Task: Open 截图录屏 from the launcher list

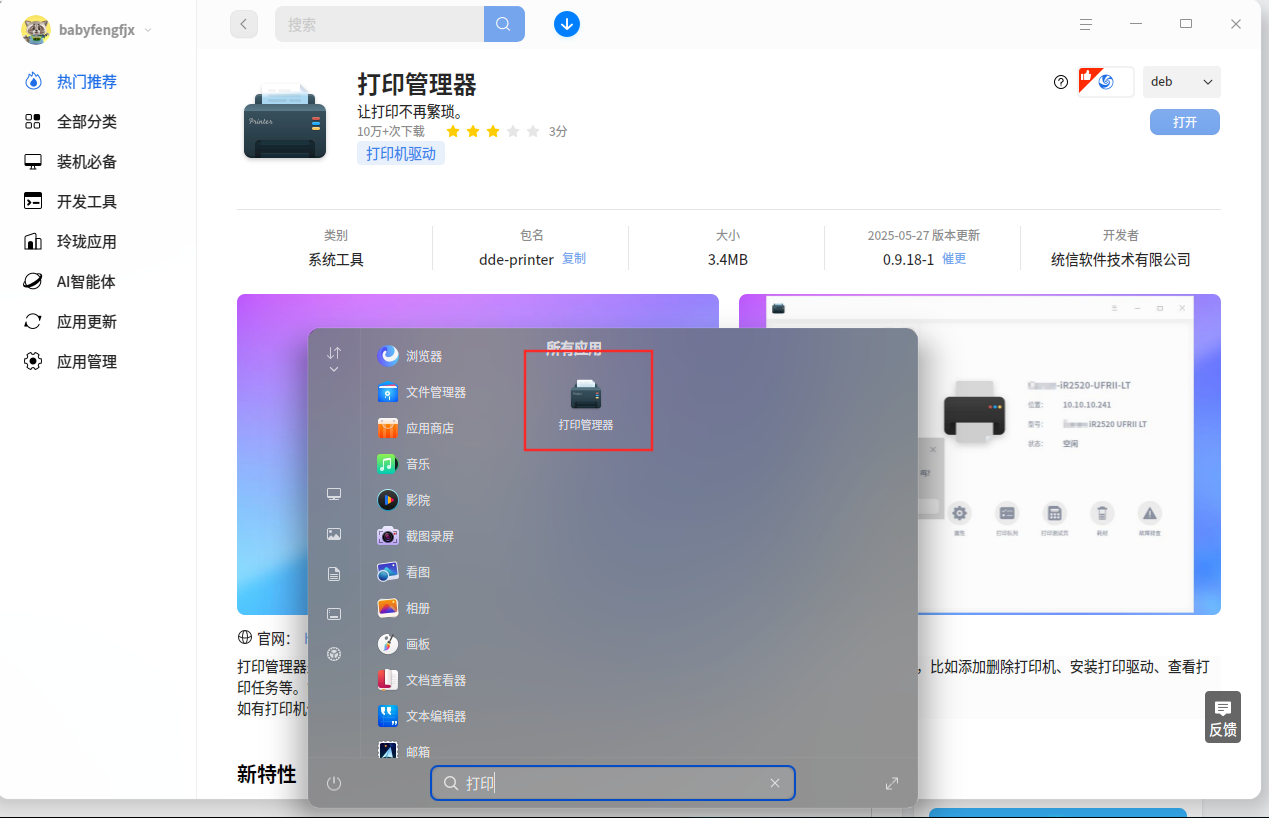Action: [x=416, y=536]
